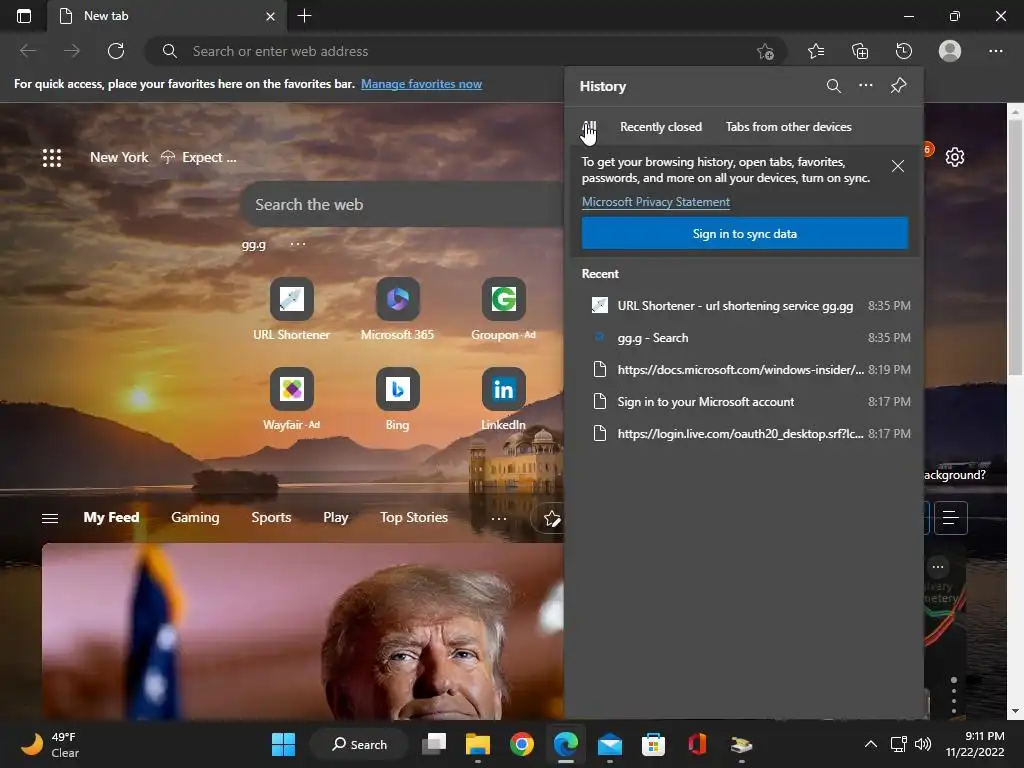Open the 6 notifications badge
1024x768 pixels.
pos(927,150)
